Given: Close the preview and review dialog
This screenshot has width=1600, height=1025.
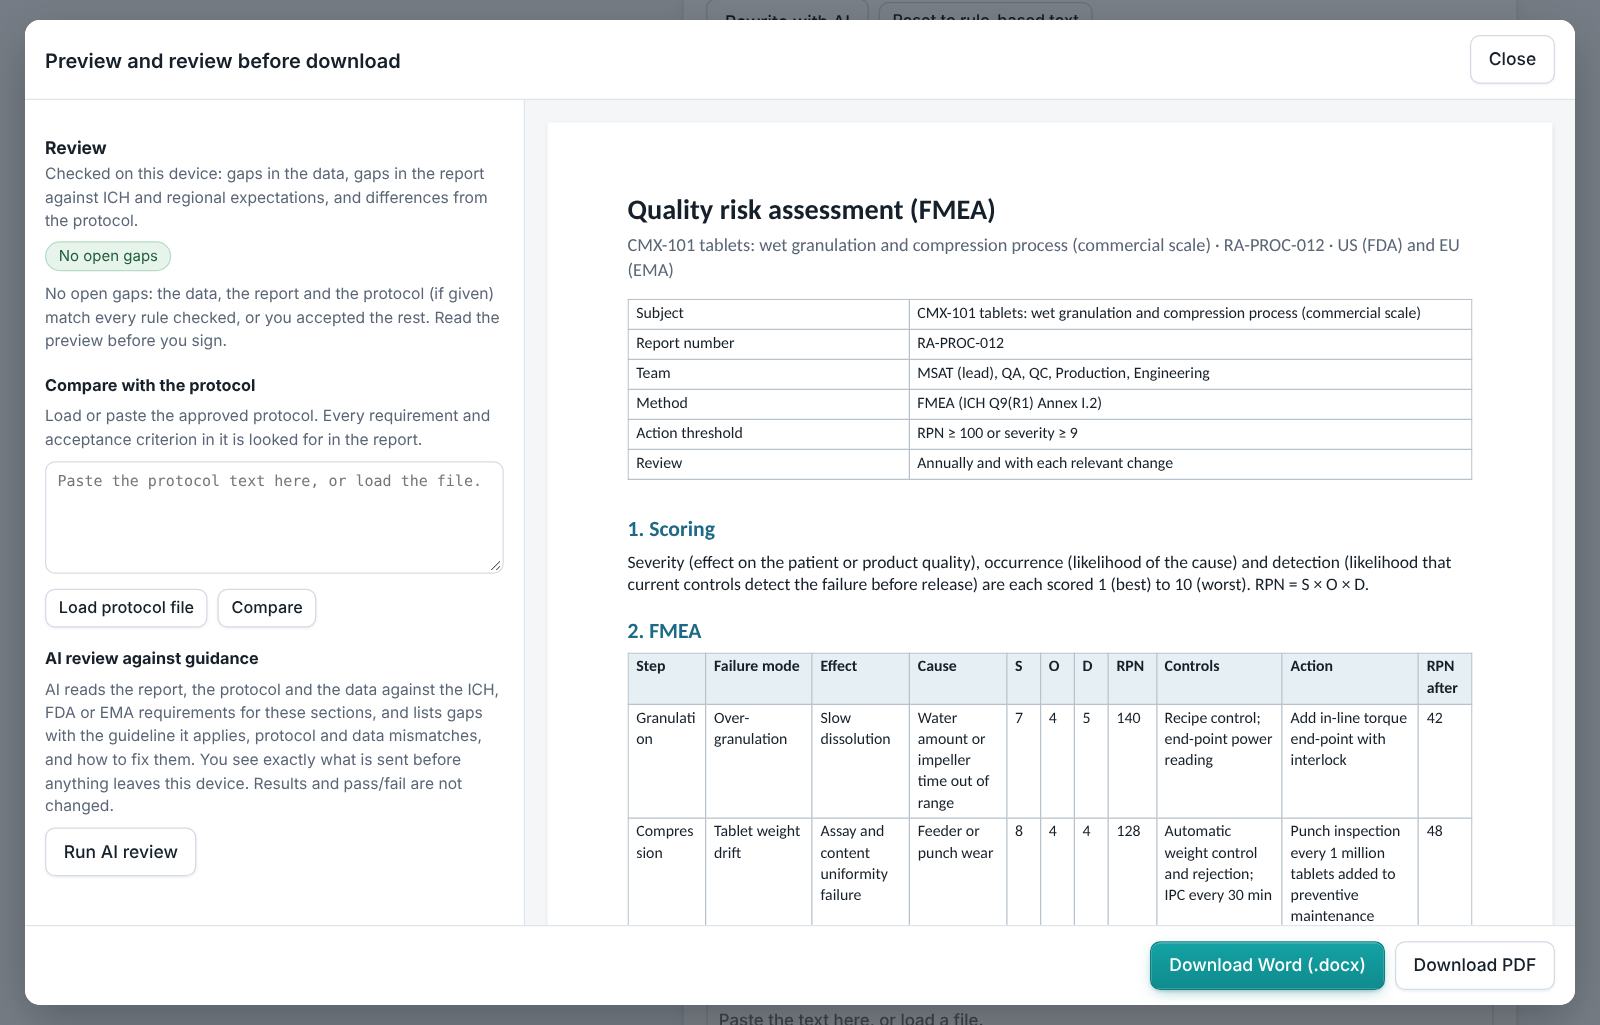Looking at the screenshot, I should click(x=1511, y=59).
